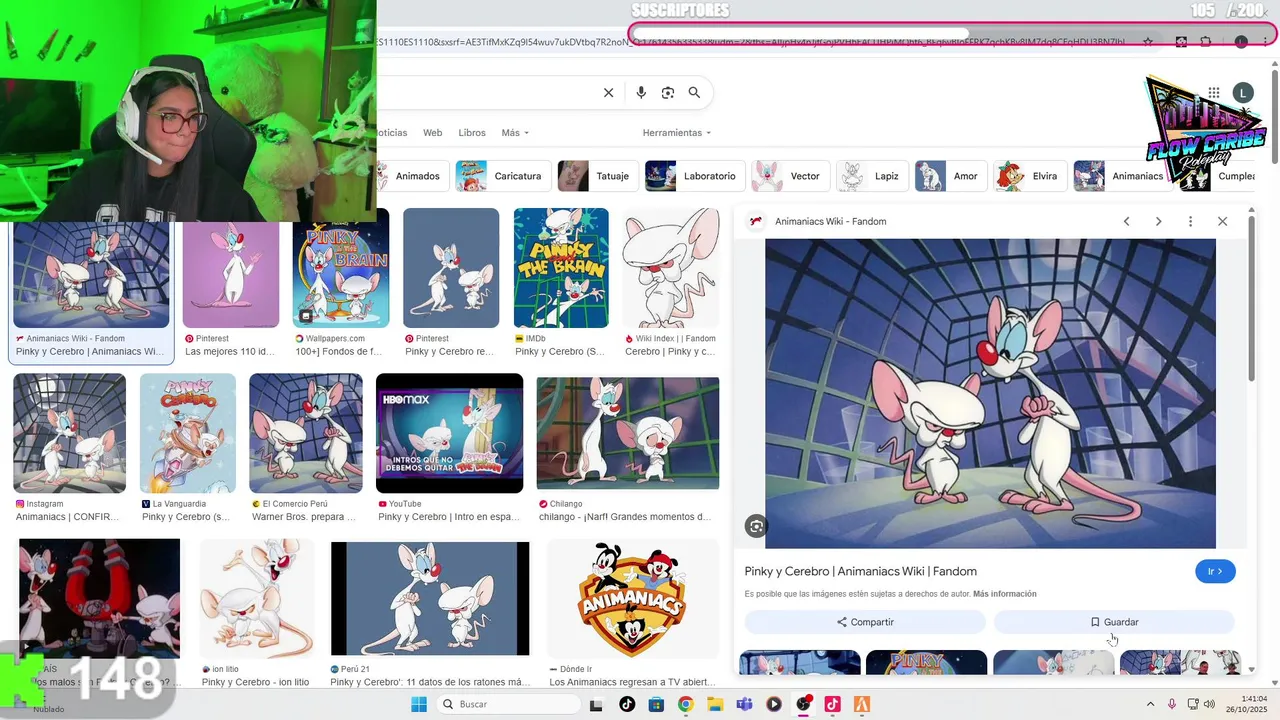Select the Vector filter chip
This screenshot has height=720, width=1280.
pos(790,176)
